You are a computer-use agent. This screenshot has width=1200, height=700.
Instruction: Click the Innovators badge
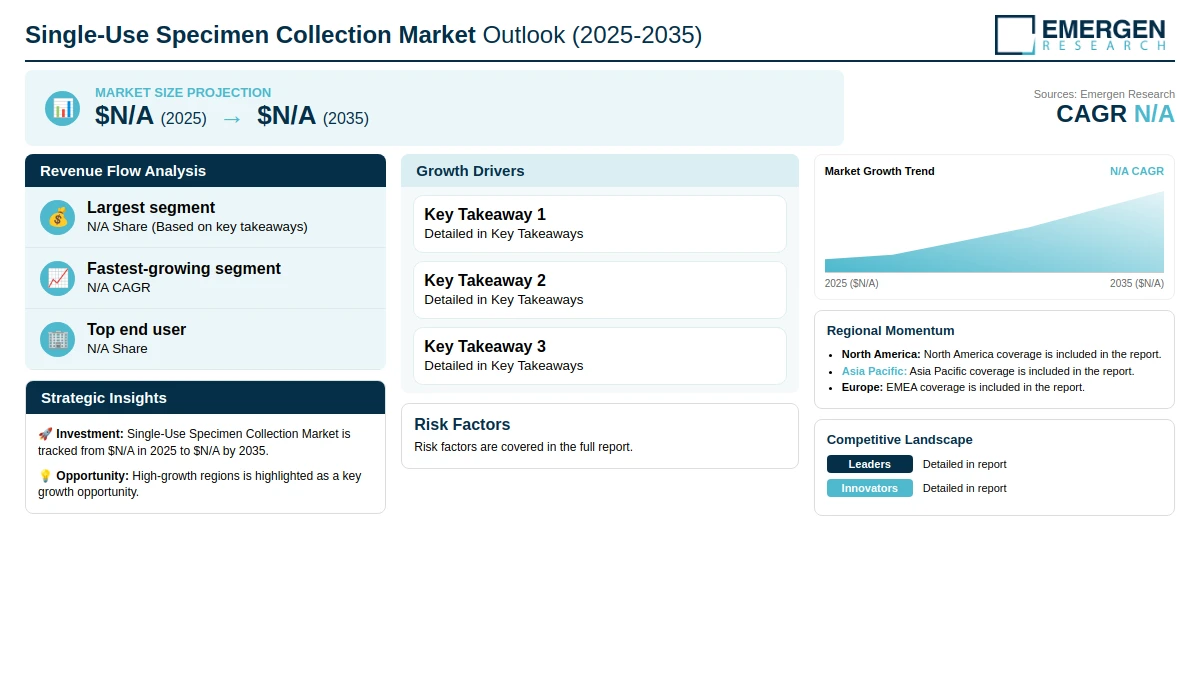click(x=870, y=488)
